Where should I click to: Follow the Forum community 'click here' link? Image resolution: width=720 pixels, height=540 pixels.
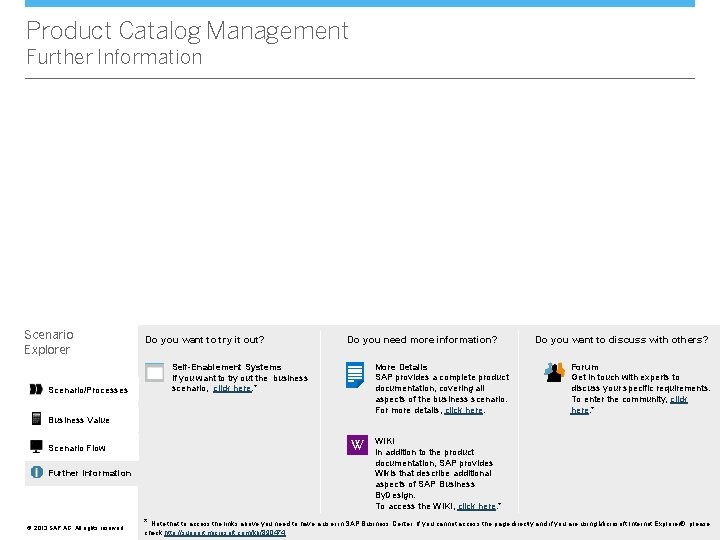[x=678, y=399]
